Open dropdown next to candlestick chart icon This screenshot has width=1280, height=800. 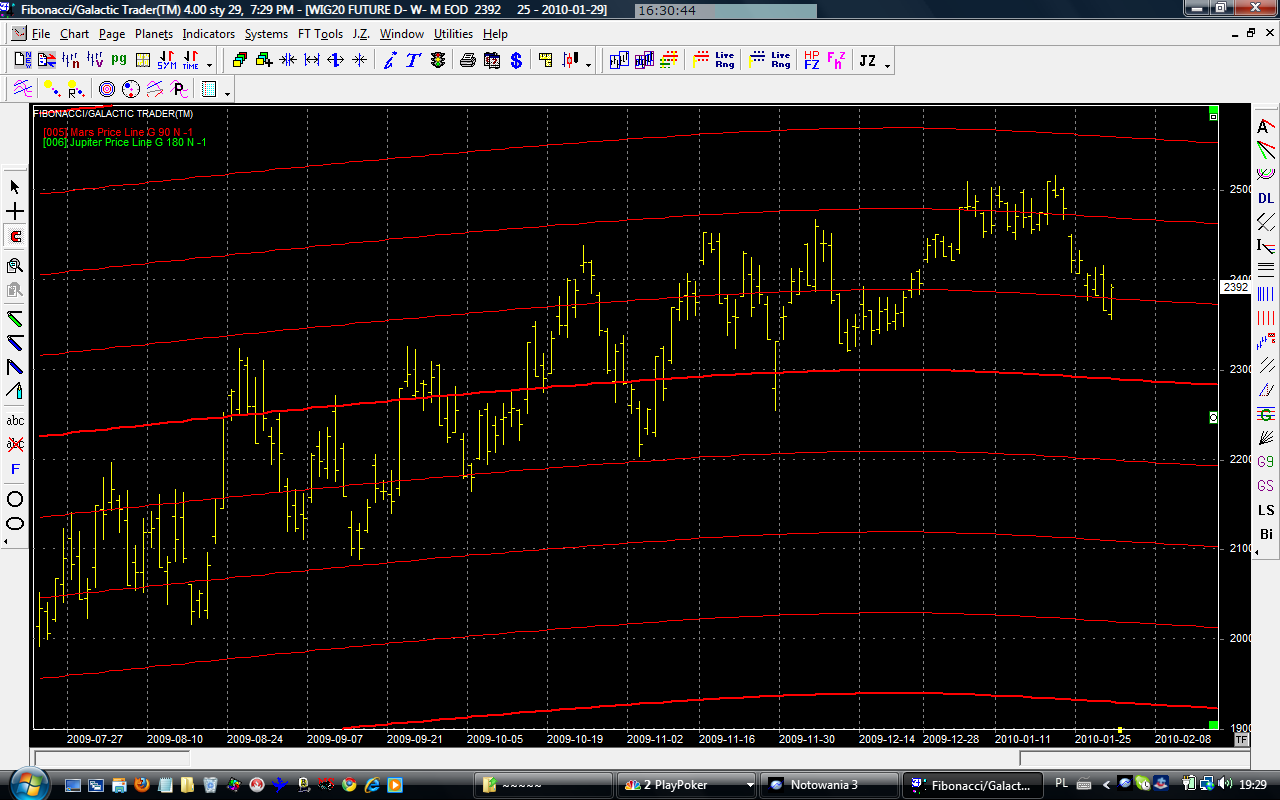tap(588, 65)
